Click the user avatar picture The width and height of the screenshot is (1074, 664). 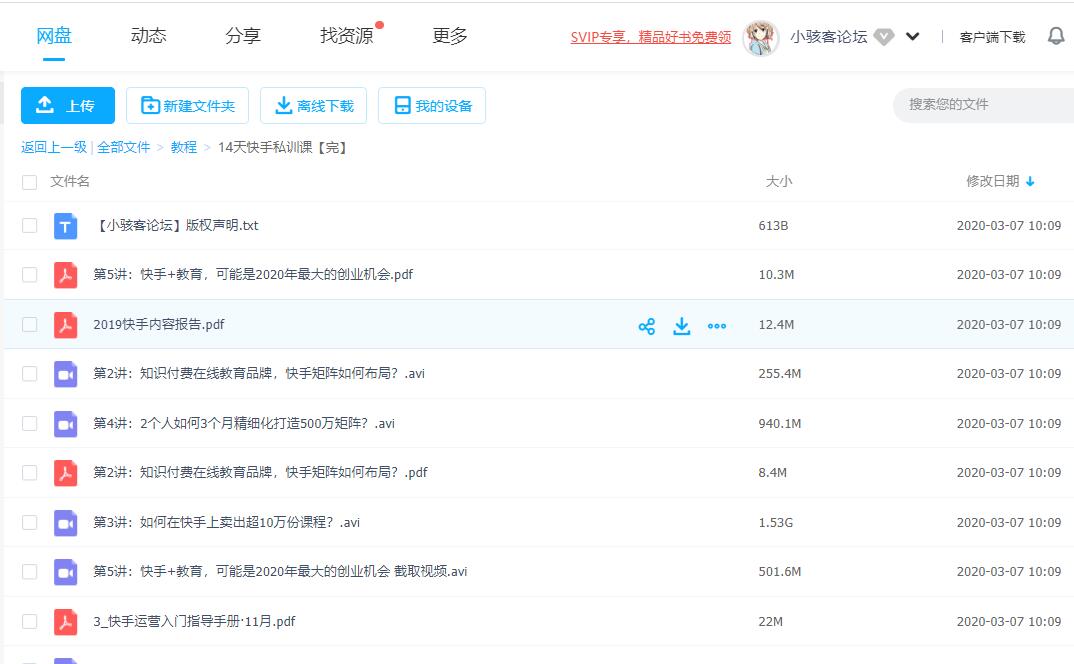[760, 37]
